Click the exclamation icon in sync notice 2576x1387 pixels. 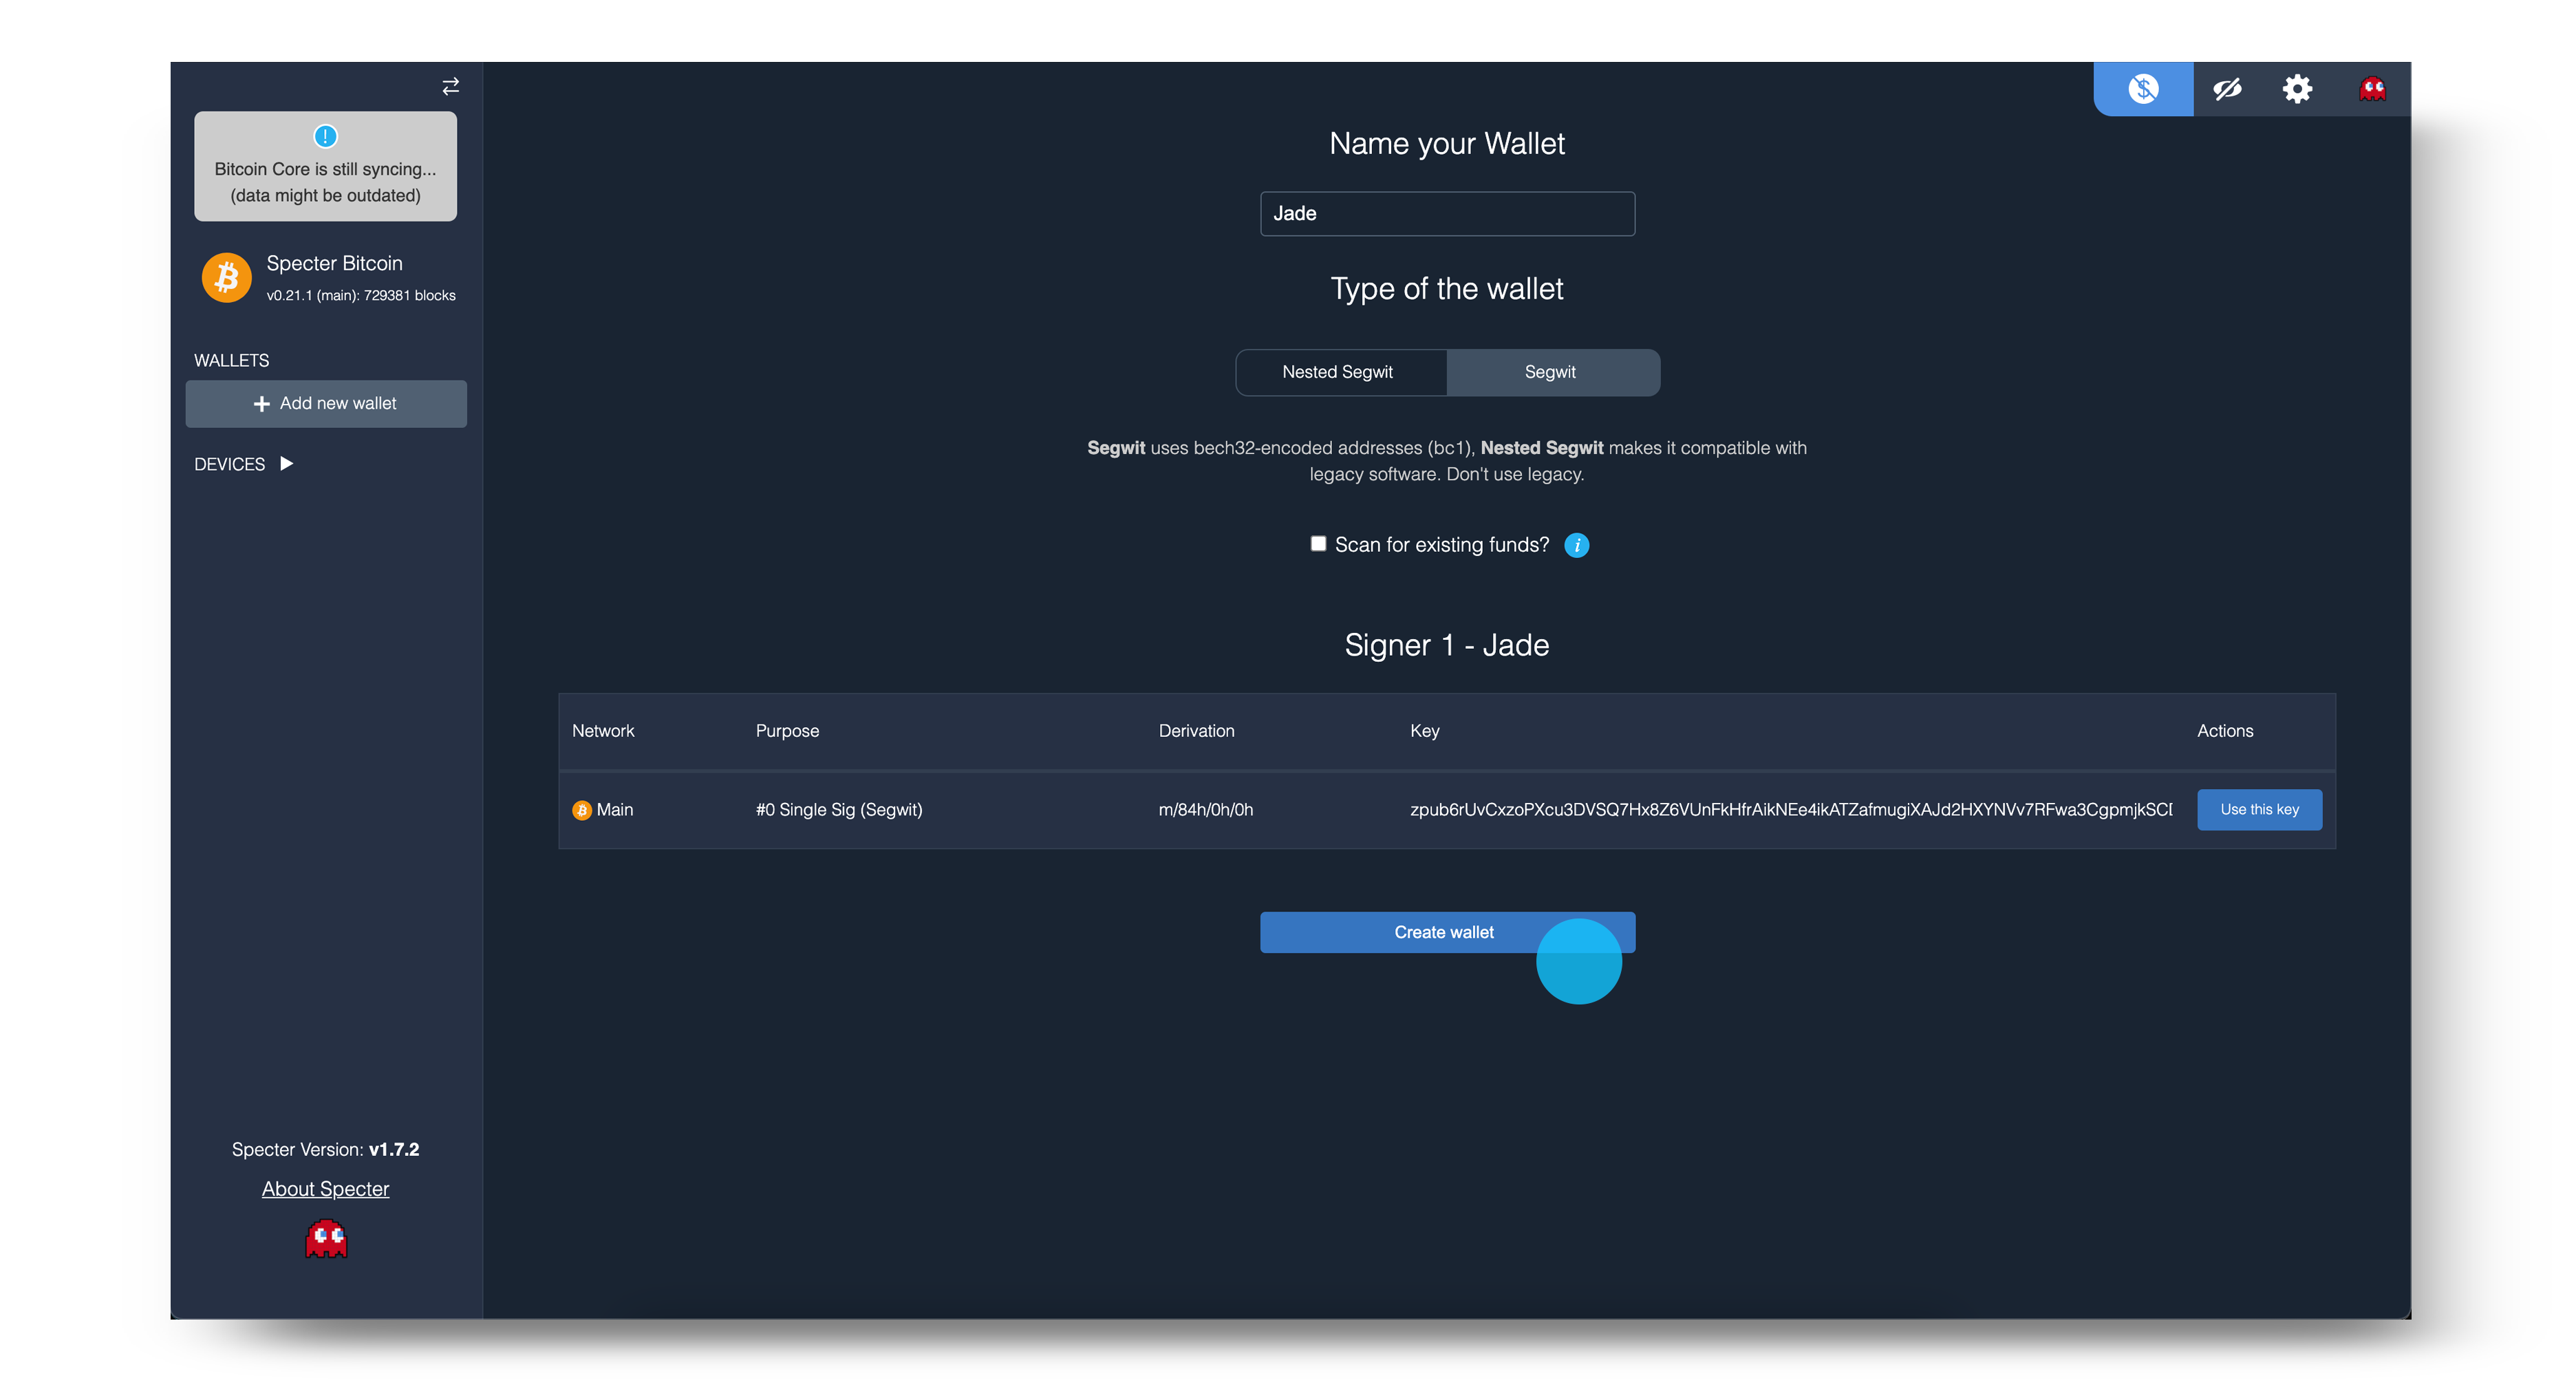pyautogui.click(x=325, y=136)
